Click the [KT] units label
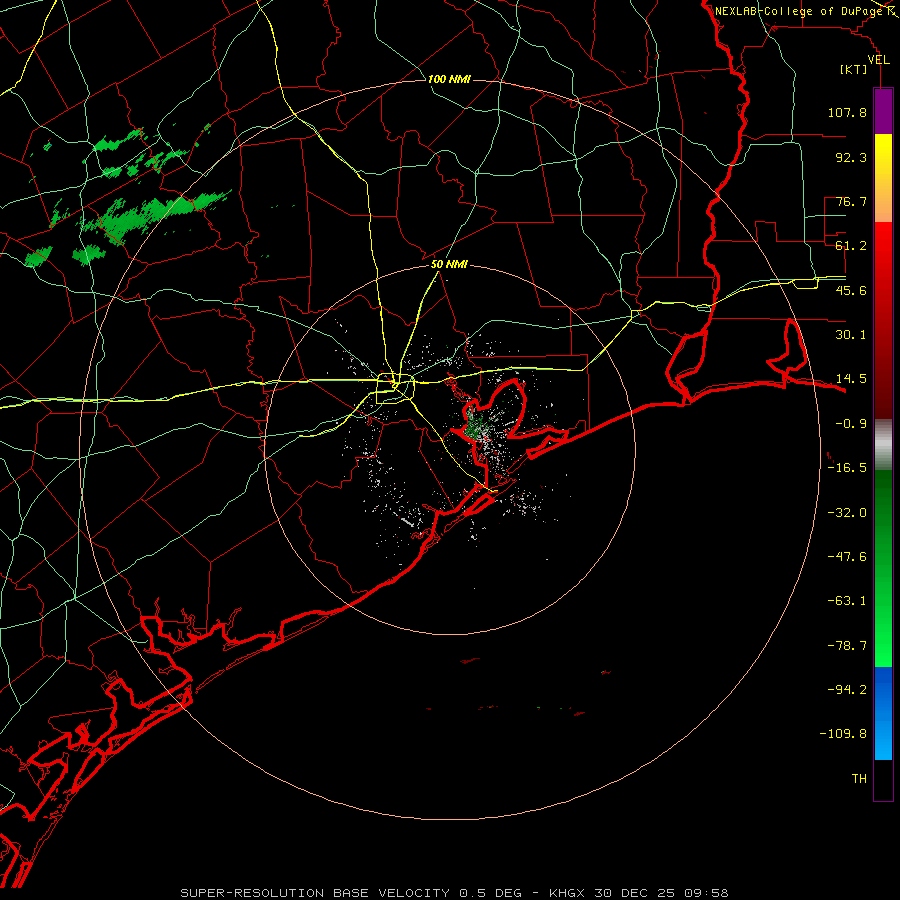Viewport: 900px width, 900px height. coord(854,69)
